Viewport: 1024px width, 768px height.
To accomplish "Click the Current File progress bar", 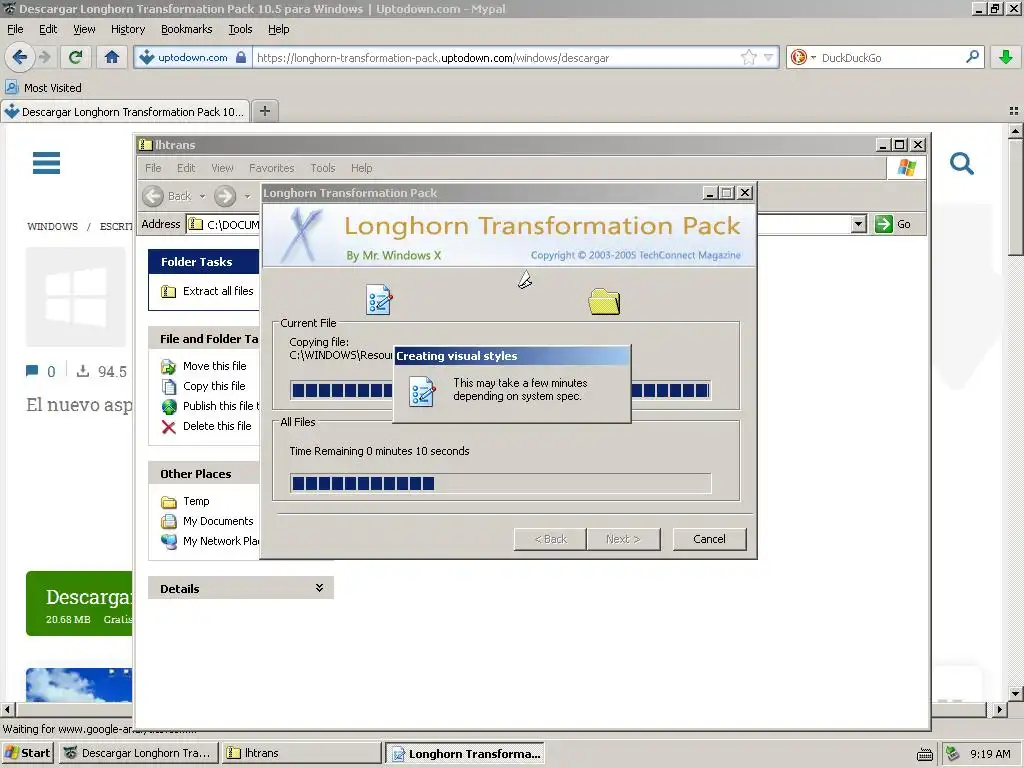I will pos(501,391).
